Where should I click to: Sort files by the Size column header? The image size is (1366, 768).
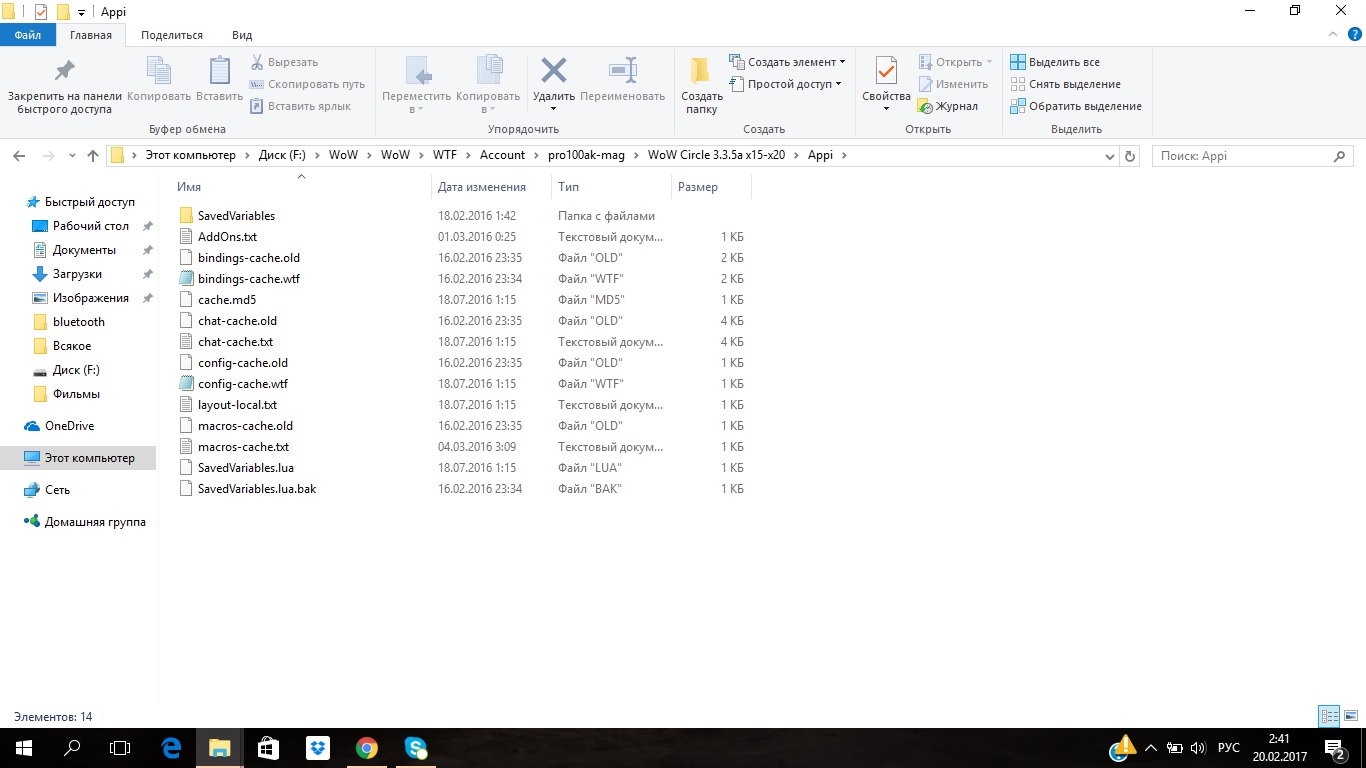pos(698,187)
